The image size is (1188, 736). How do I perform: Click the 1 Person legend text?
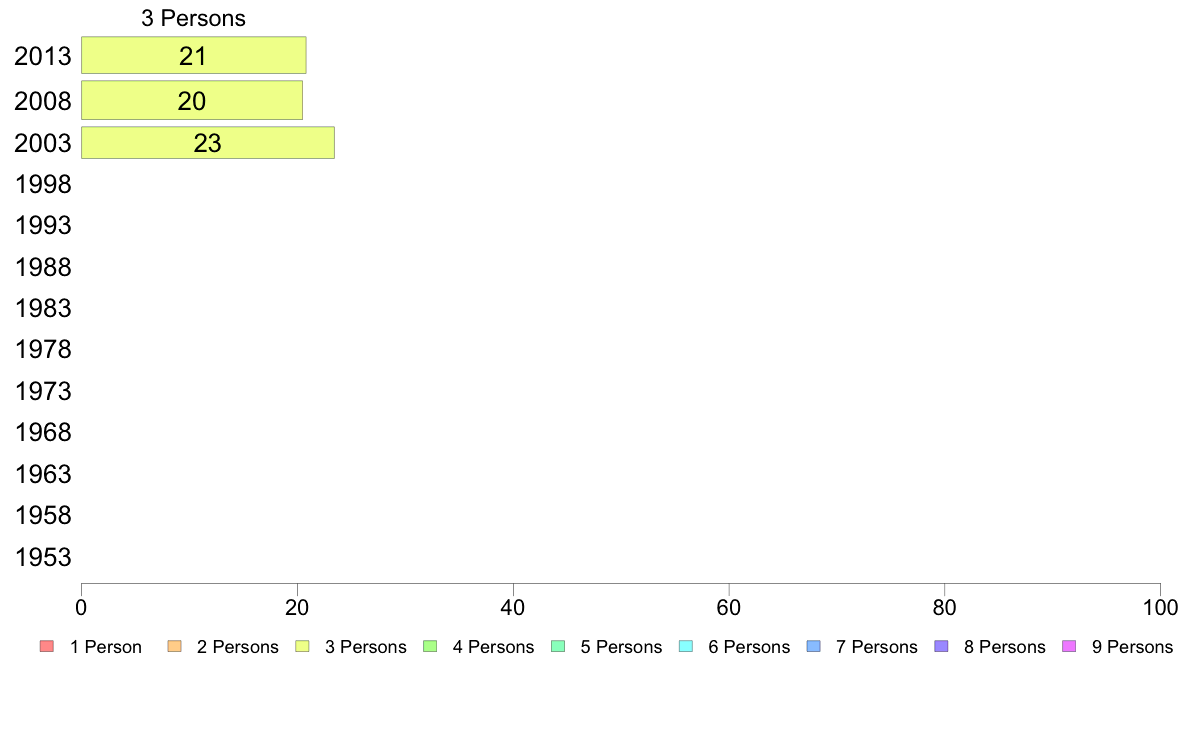106,647
